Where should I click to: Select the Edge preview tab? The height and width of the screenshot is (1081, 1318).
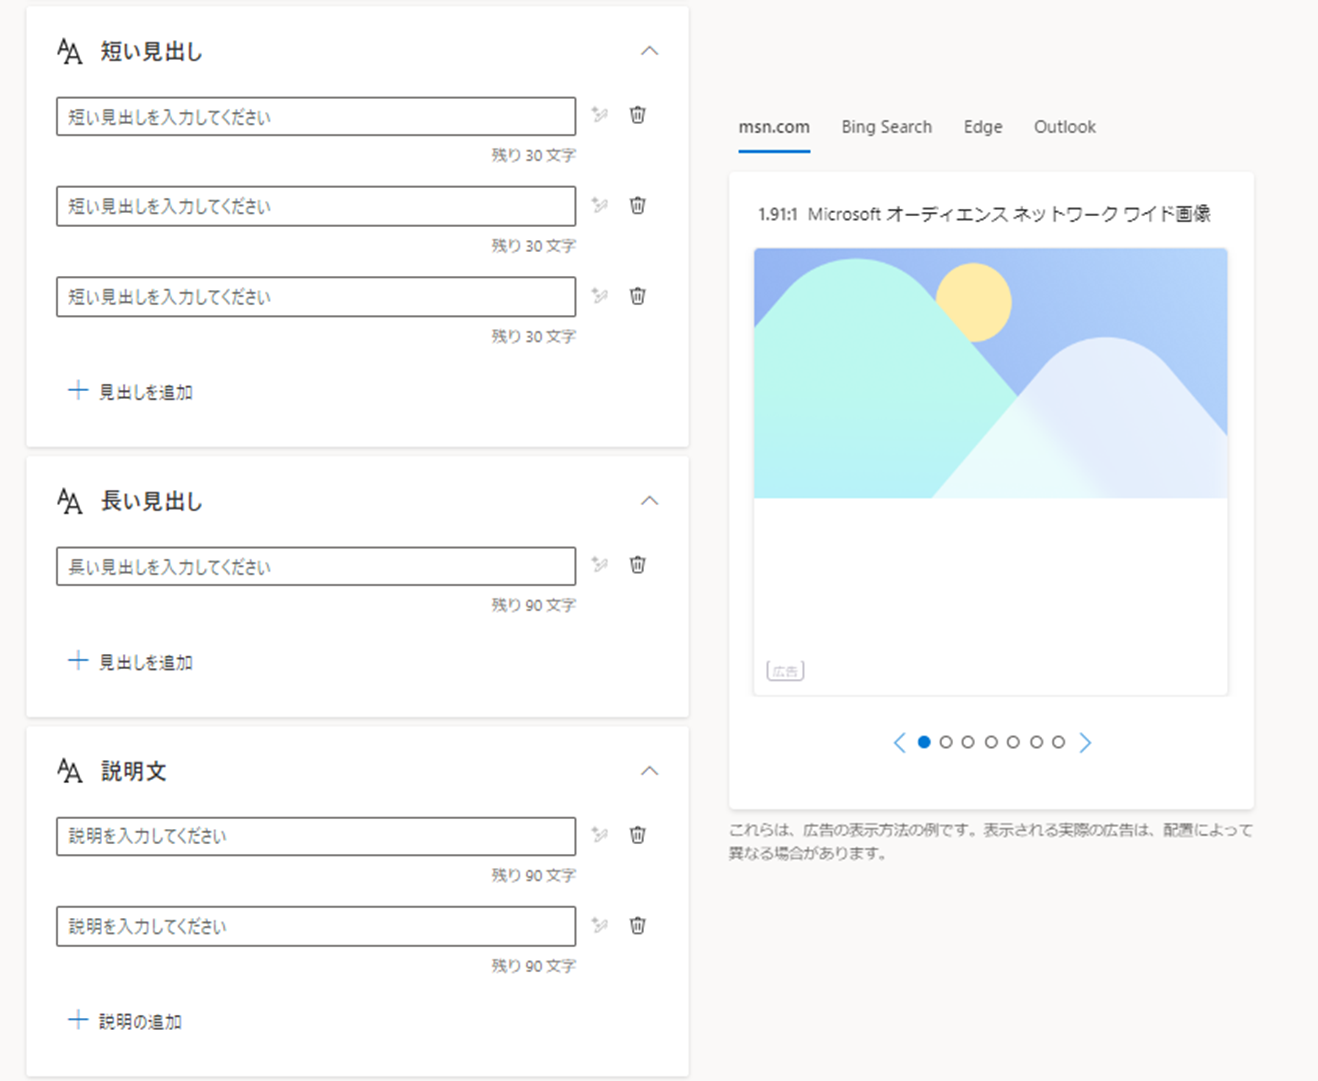click(982, 127)
